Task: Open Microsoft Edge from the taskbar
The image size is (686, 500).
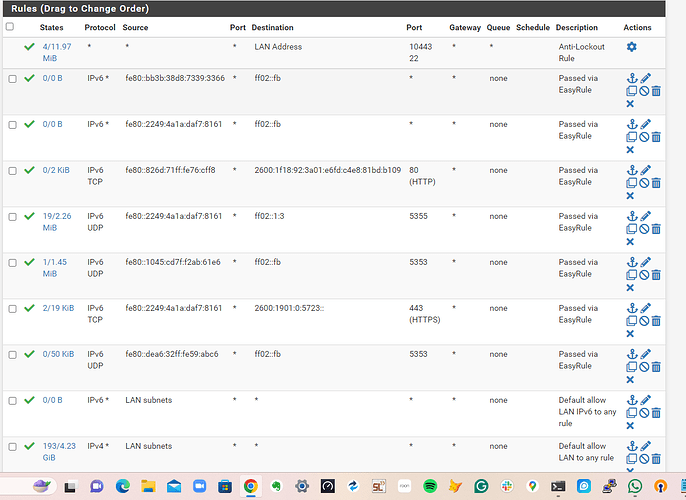Action: click(x=123, y=486)
